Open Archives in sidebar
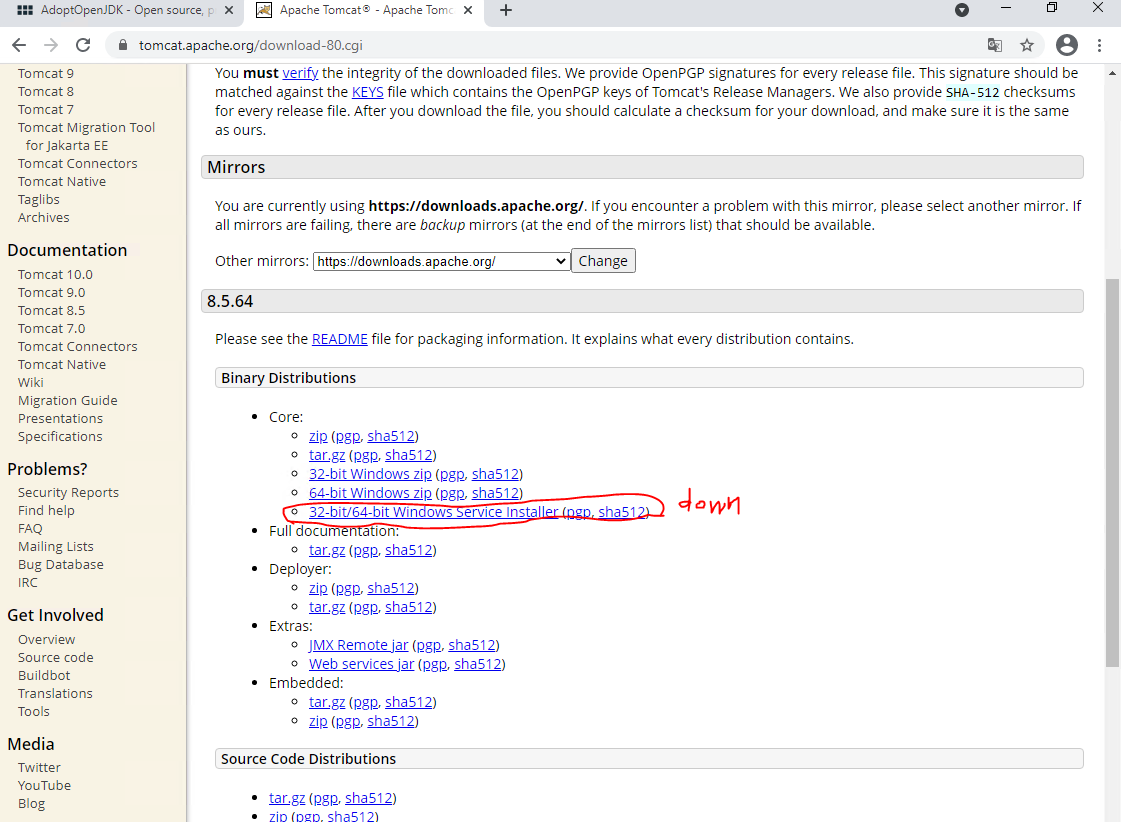Screen dimensions: 1121x822 point(44,217)
